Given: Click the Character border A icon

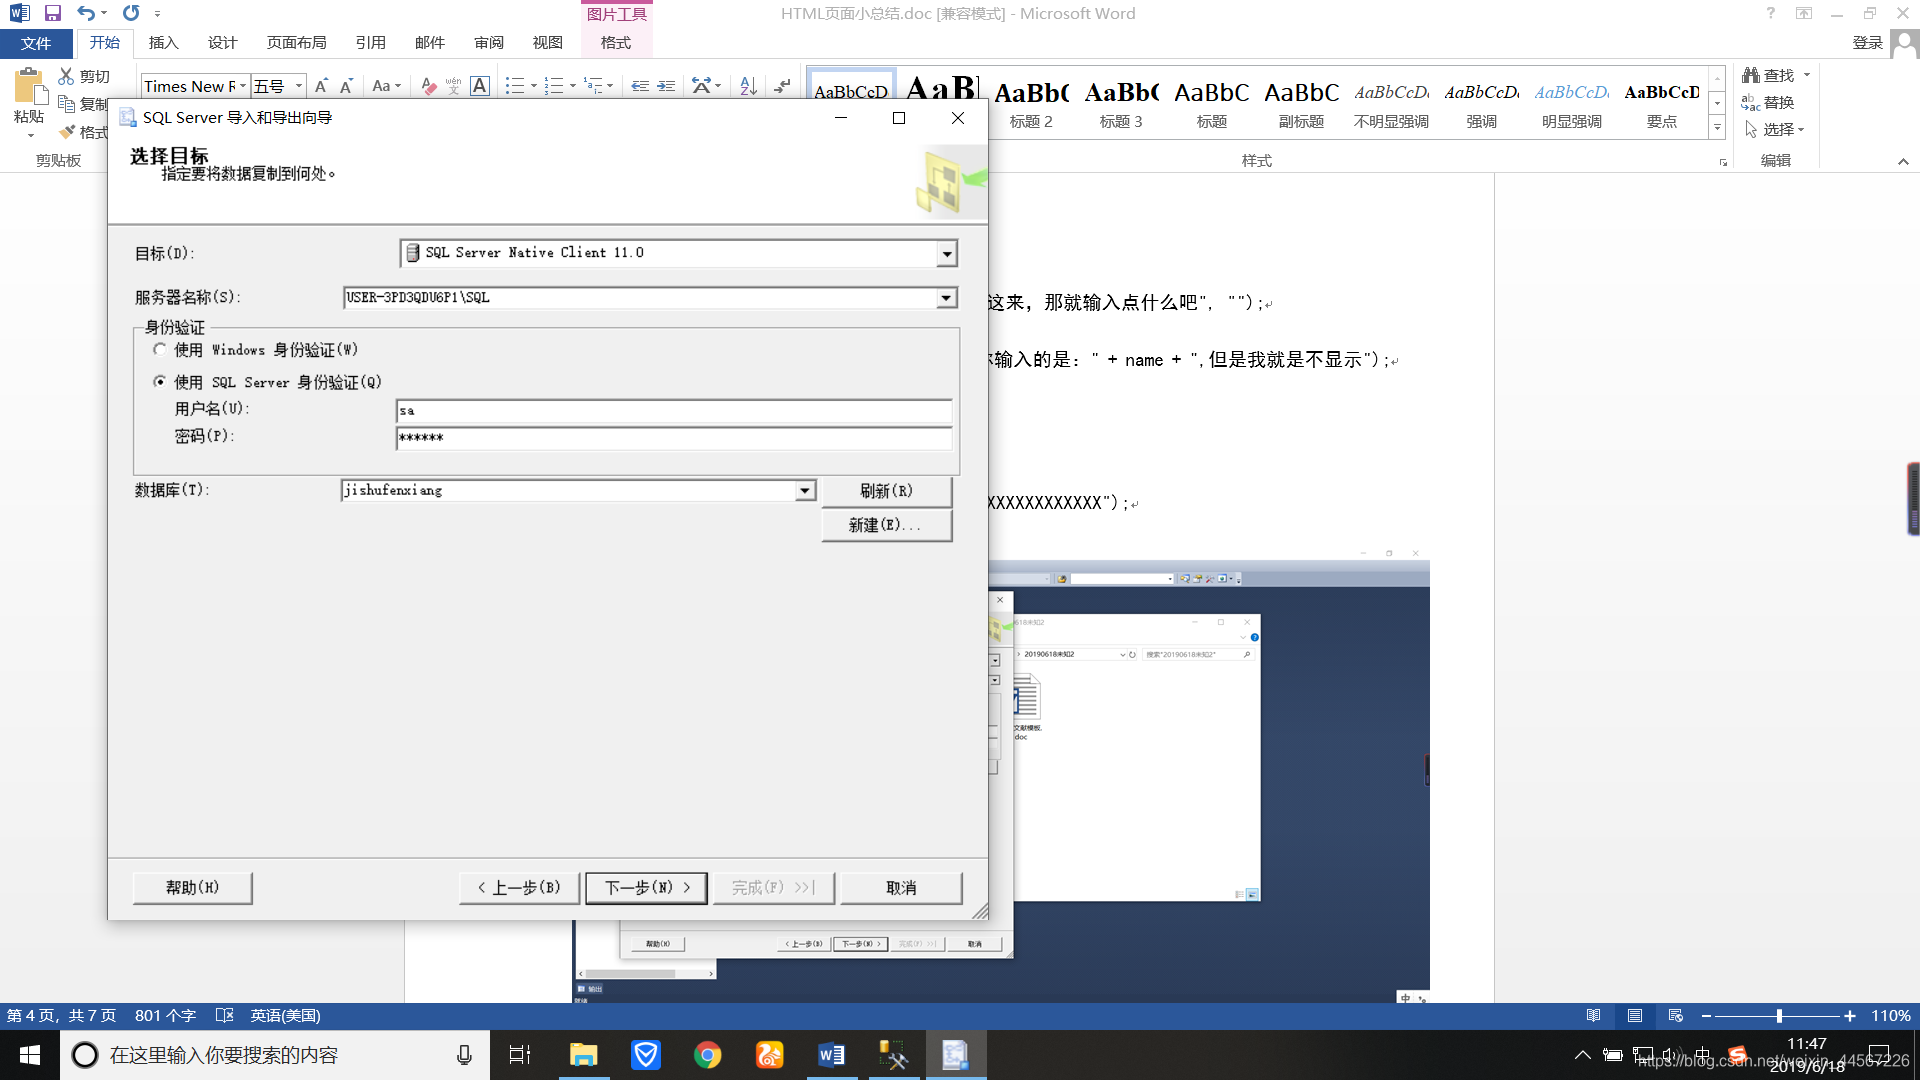Looking at the screenshot, I should click(480, 86).
